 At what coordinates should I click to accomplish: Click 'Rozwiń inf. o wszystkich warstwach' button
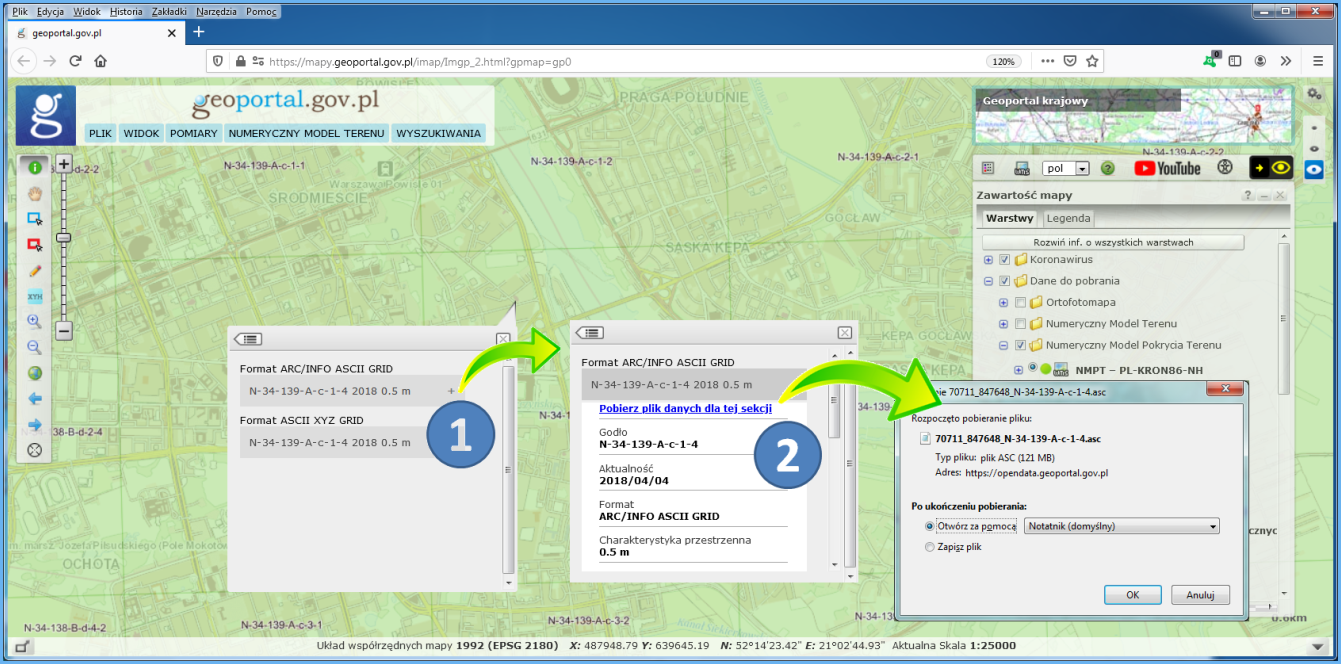coord(1113,242)
